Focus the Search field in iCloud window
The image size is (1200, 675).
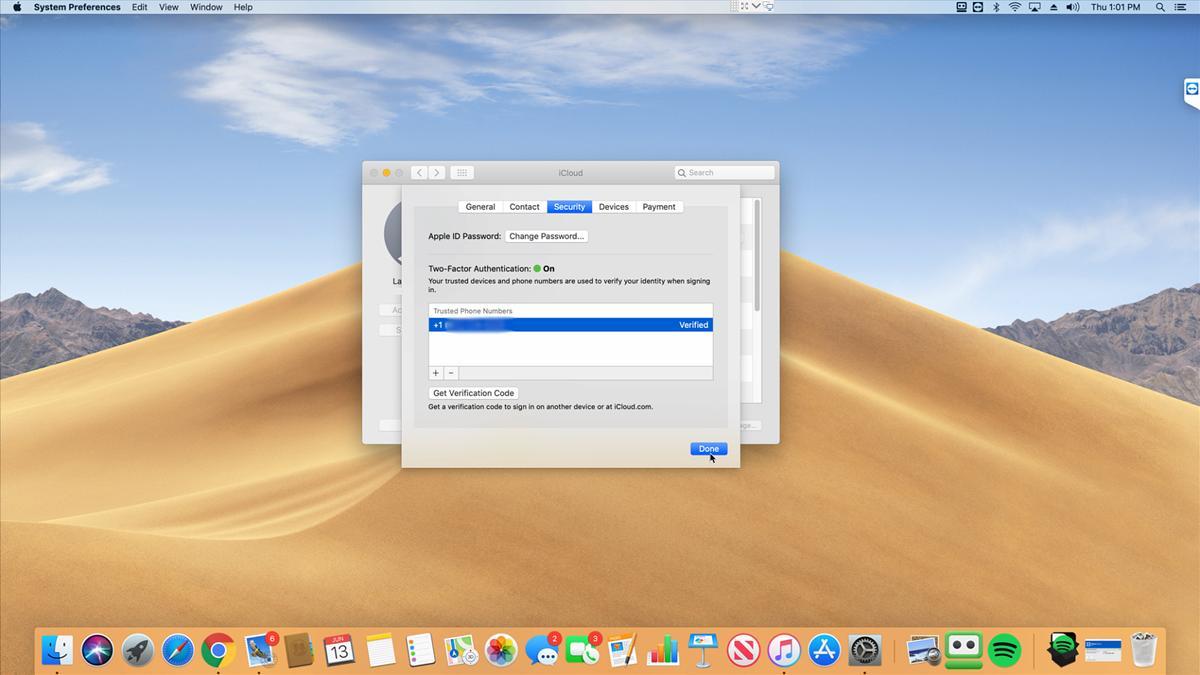coord(725,173)
